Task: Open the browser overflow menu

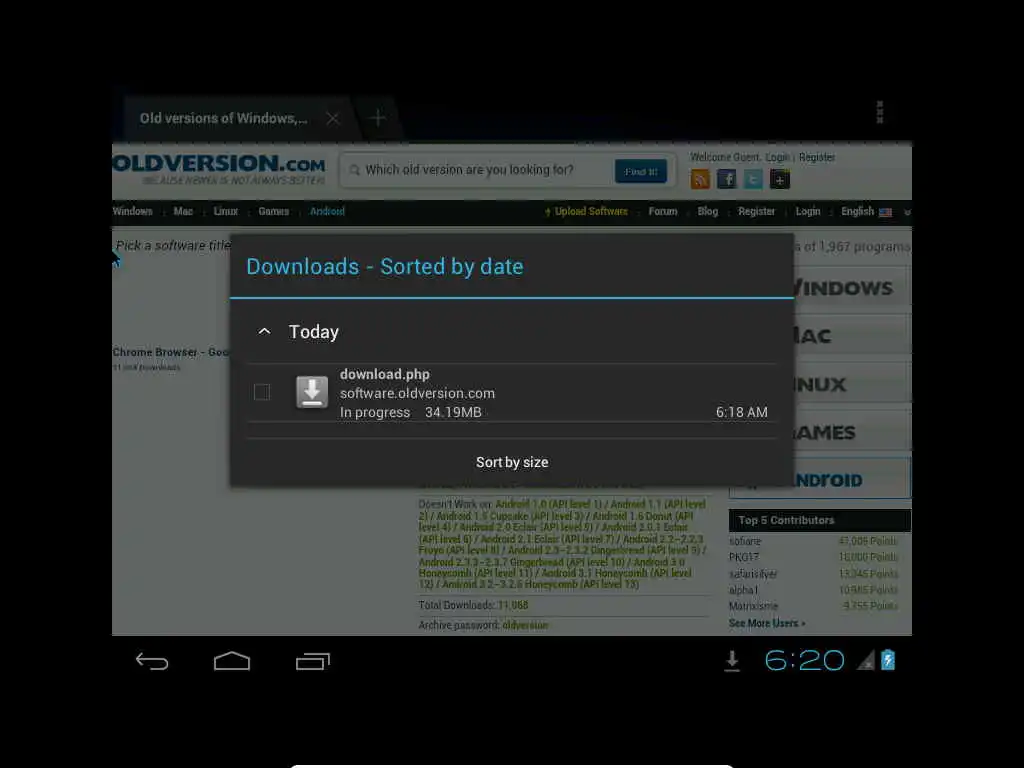Action: pos(880,112)
